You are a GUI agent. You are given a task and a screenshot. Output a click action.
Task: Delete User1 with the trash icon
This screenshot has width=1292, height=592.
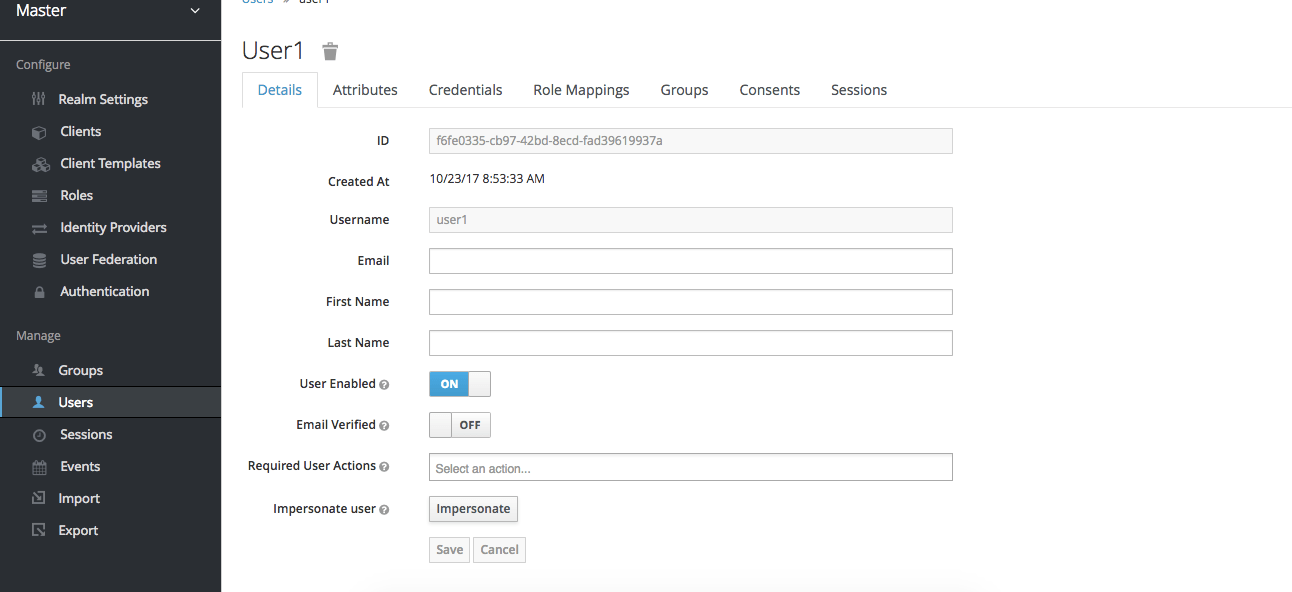click(330, 51)
